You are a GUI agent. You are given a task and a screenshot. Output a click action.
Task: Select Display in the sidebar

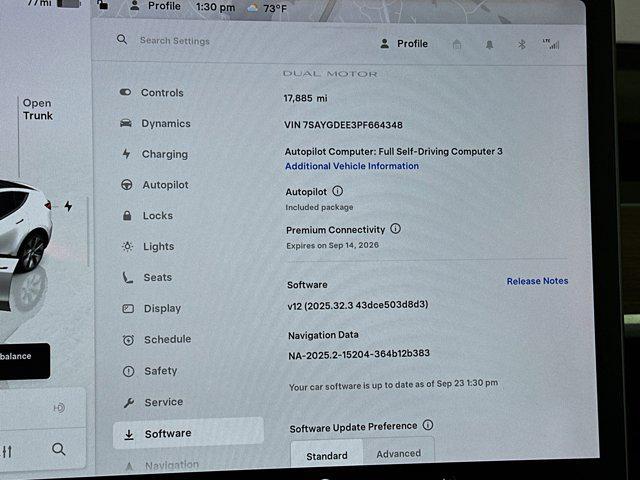coord(152,309)
